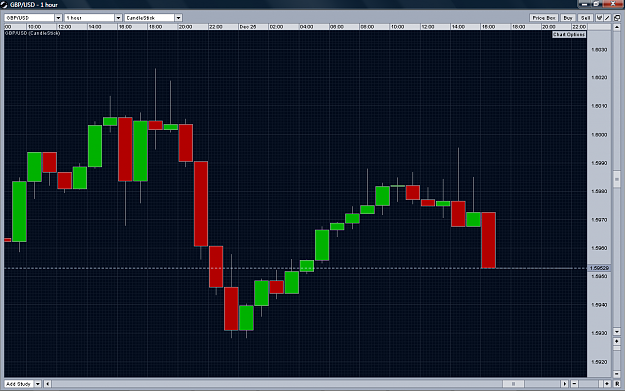Click the horizontal zoom out minus button

click(574, 384)
